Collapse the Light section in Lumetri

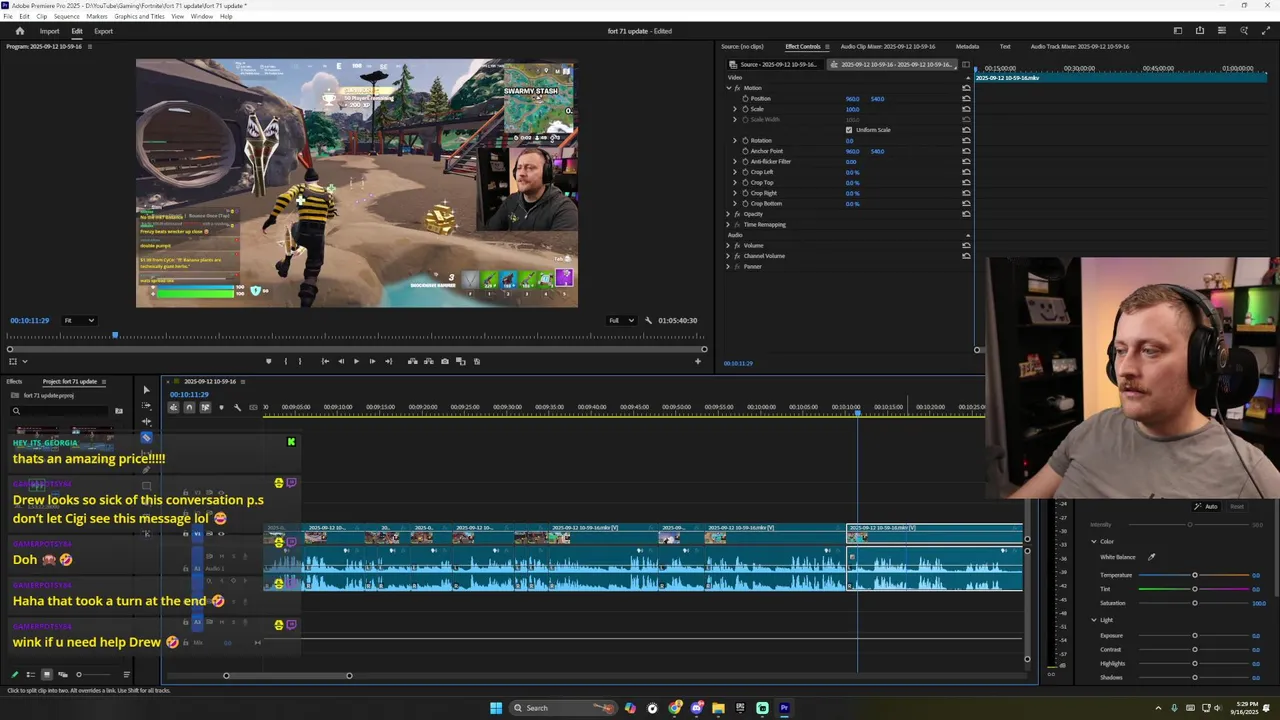coord(1094,620)
